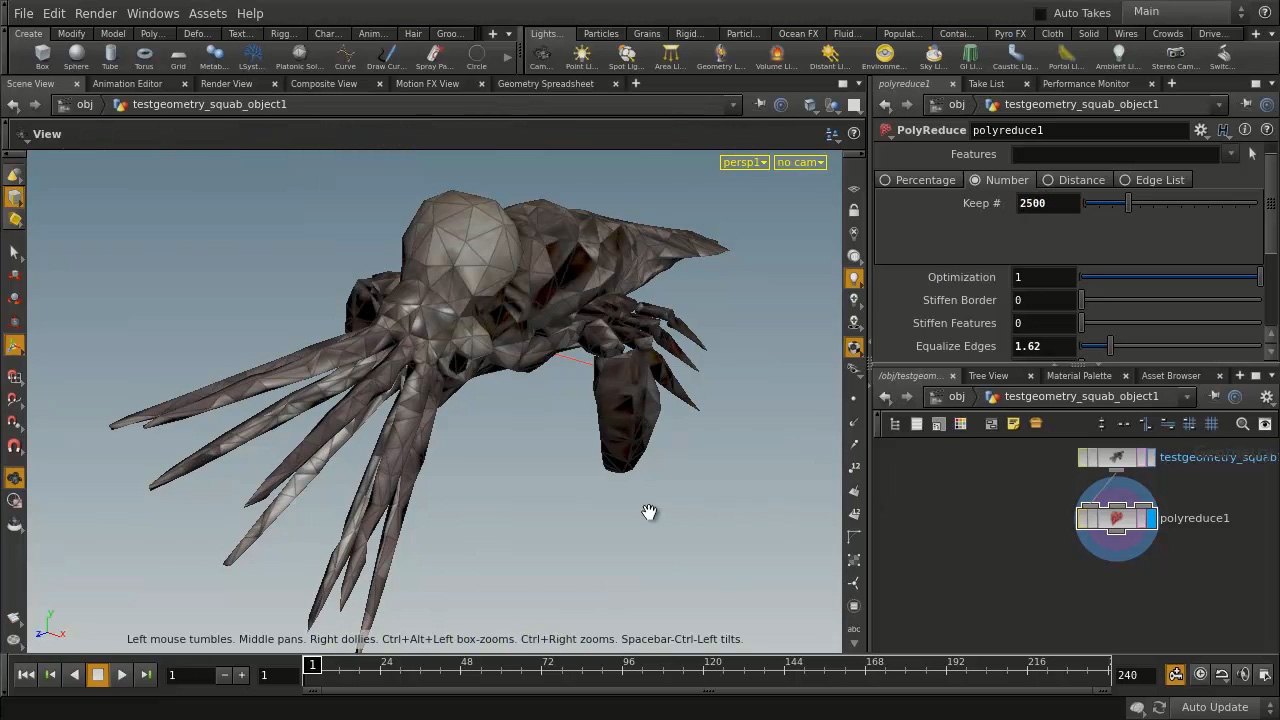
Task: Open the PolyReduce parameter gear menu
Action: (1201, 130)
